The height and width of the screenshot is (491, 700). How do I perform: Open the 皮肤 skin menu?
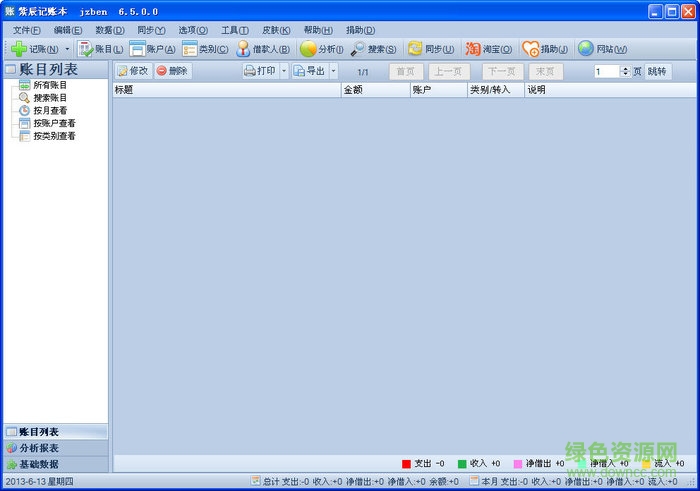pyautogui.click(x=277, y=30)
